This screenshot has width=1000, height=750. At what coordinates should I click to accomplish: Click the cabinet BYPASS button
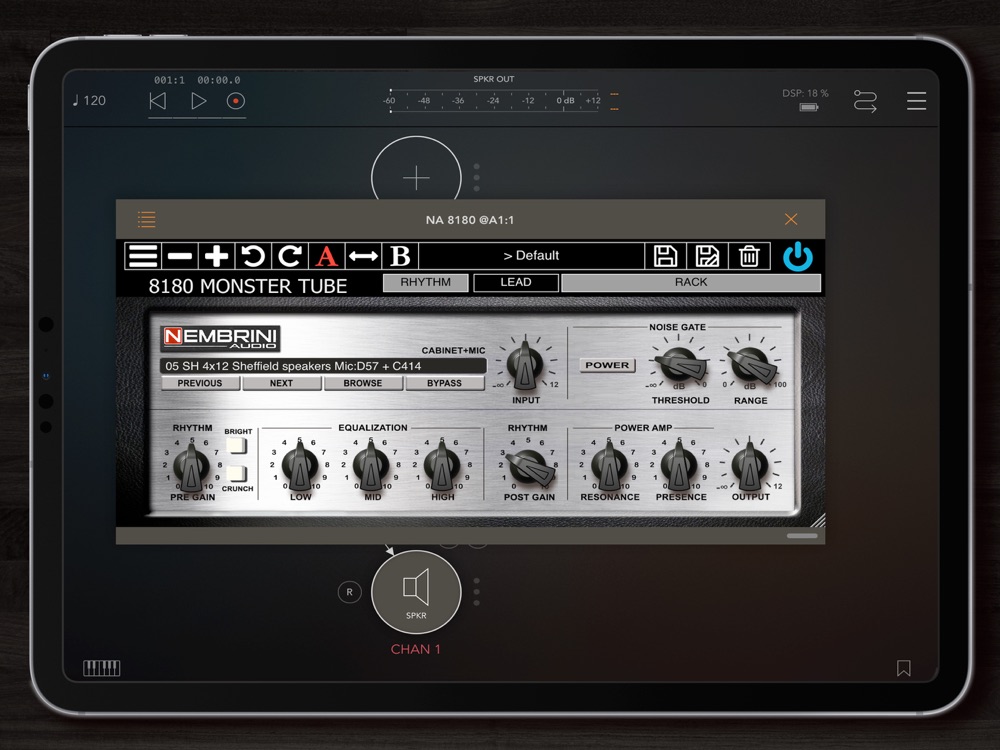coord(445,383)
